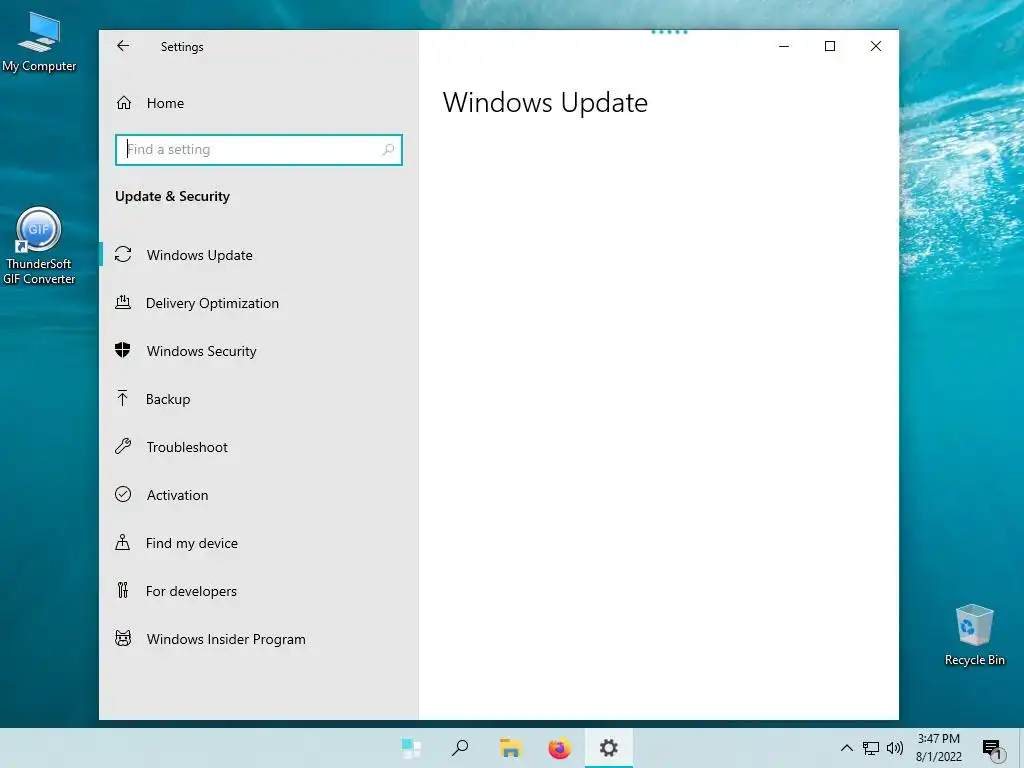Open the clock showing 3:47 PM

(x=938, y=748)
